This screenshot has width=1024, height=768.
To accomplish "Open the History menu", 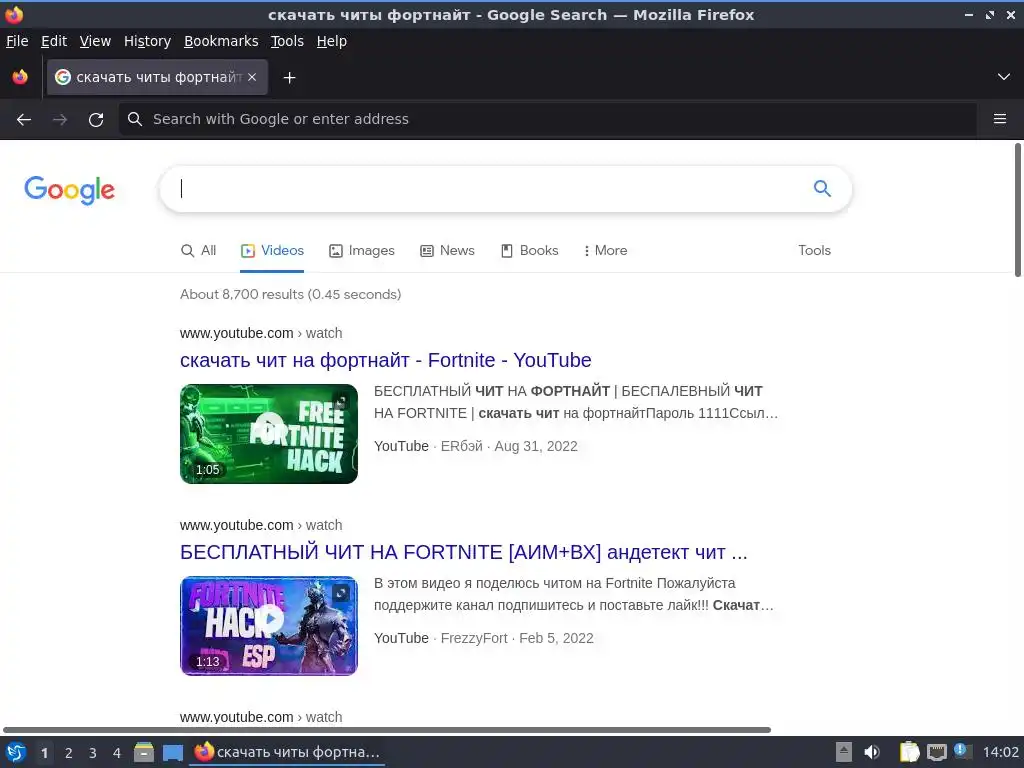I will pyautogui.click(x=147, y=41).
